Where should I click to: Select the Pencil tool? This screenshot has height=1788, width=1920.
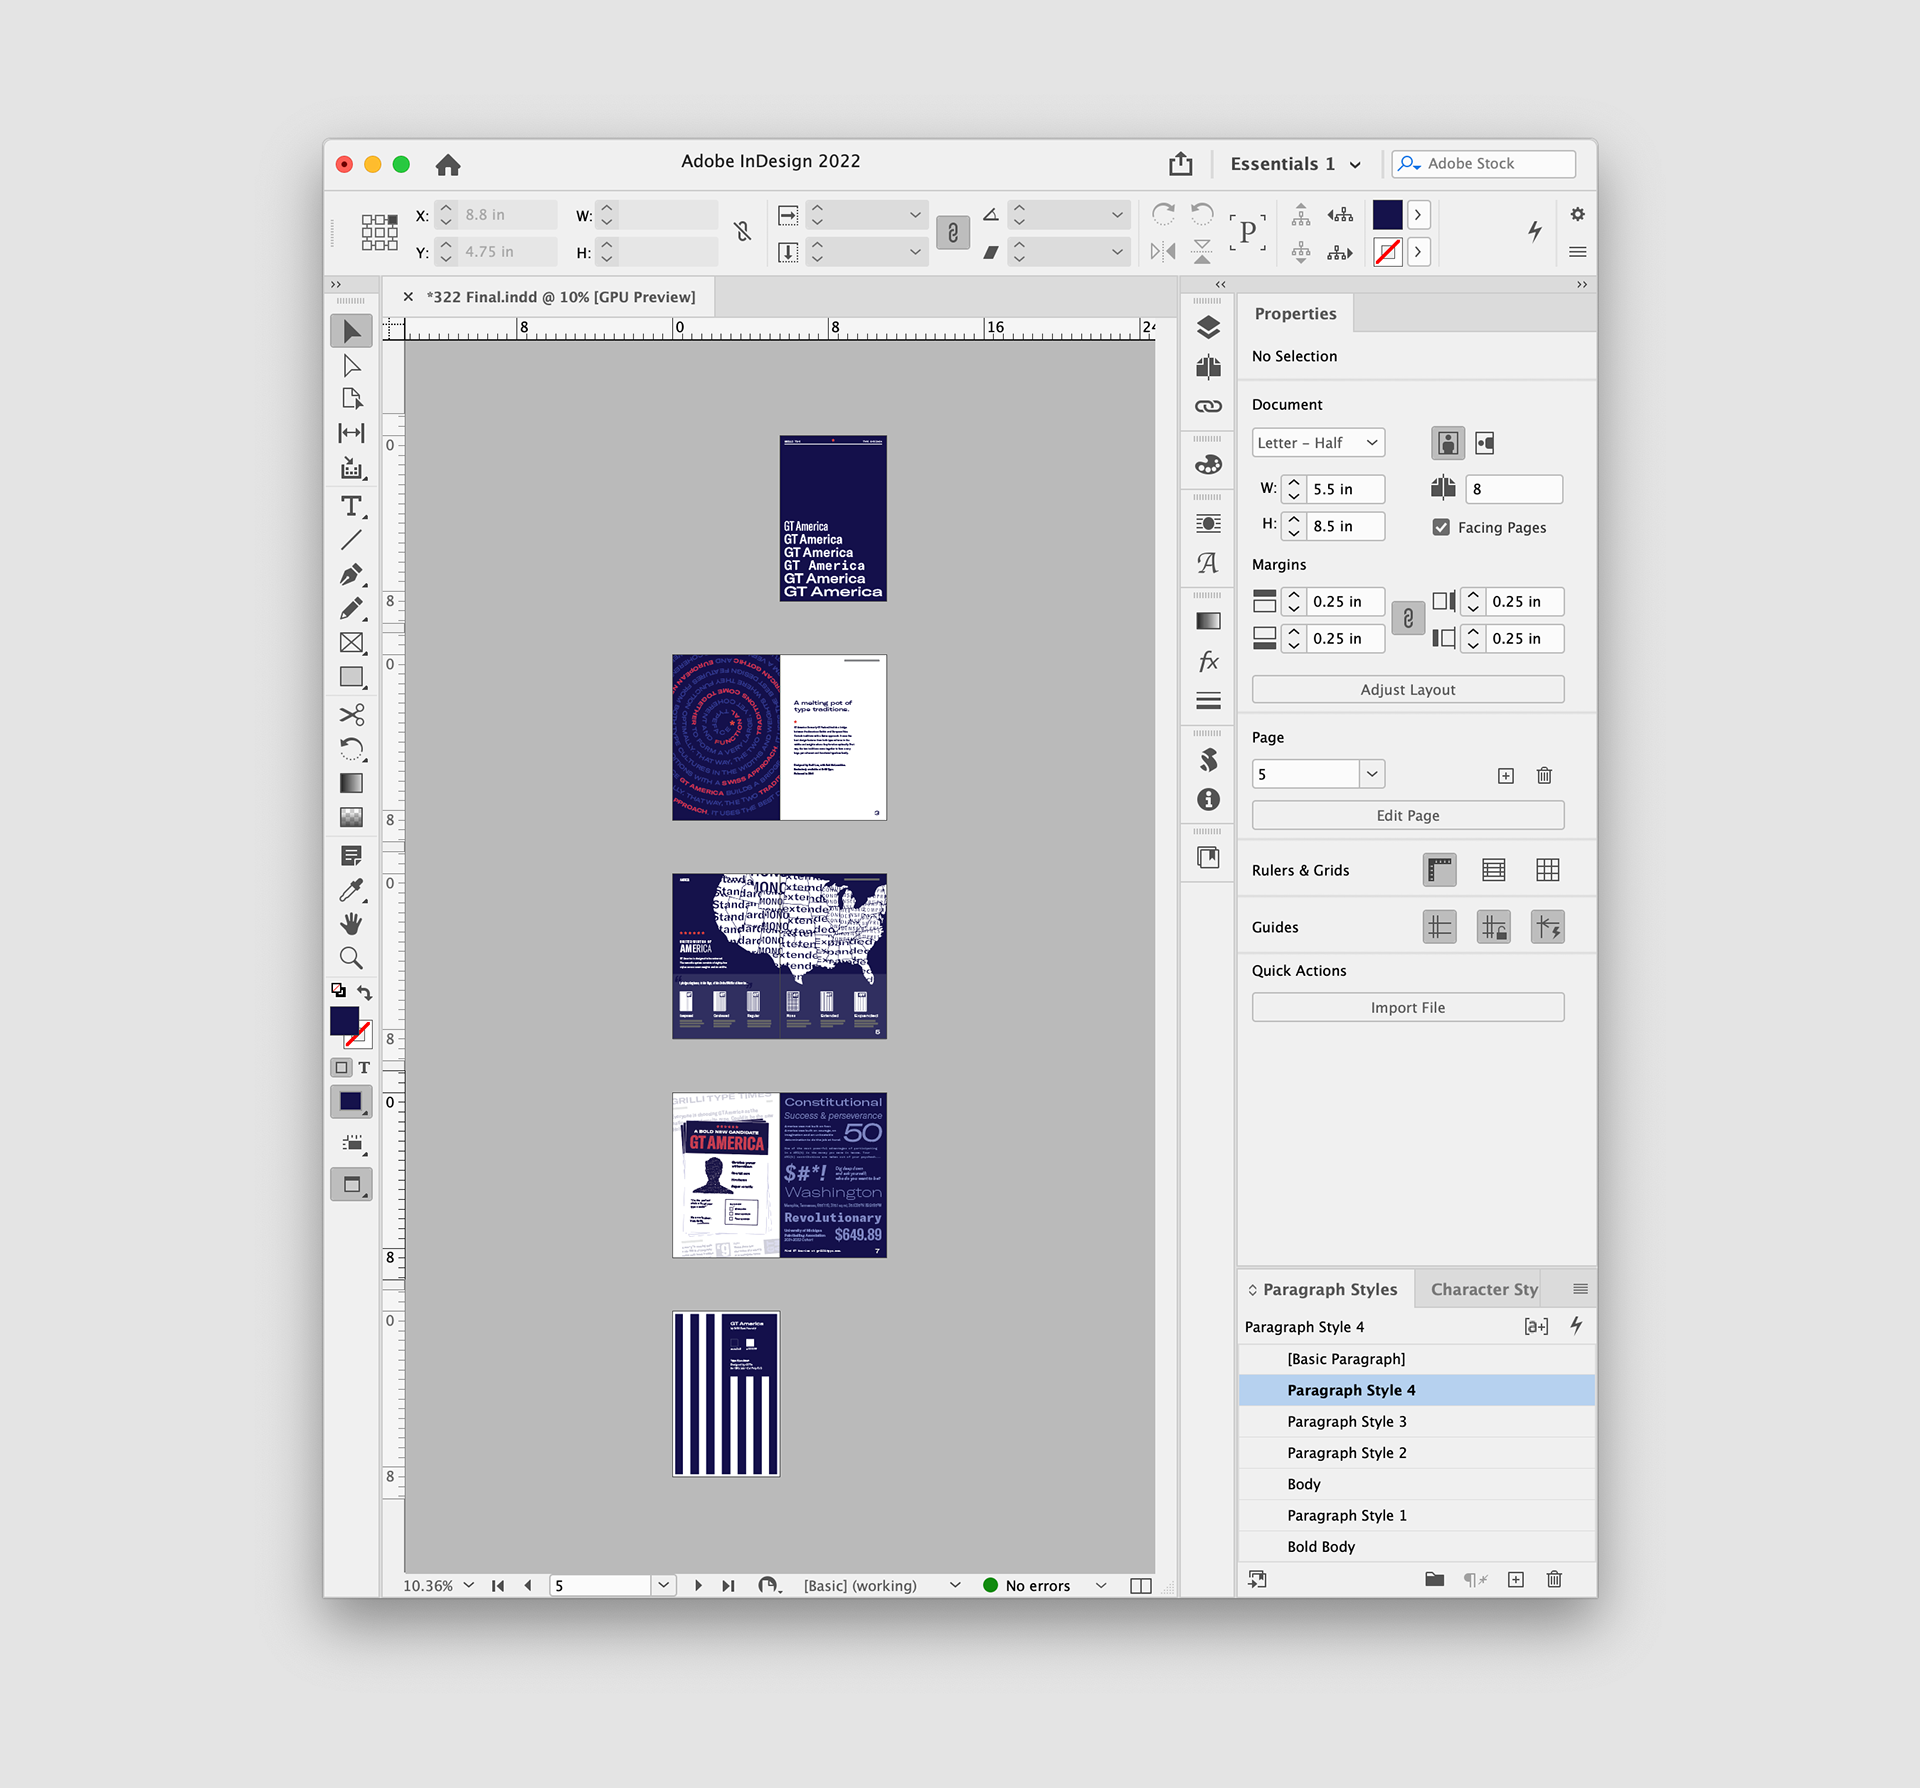coord(351,608)
